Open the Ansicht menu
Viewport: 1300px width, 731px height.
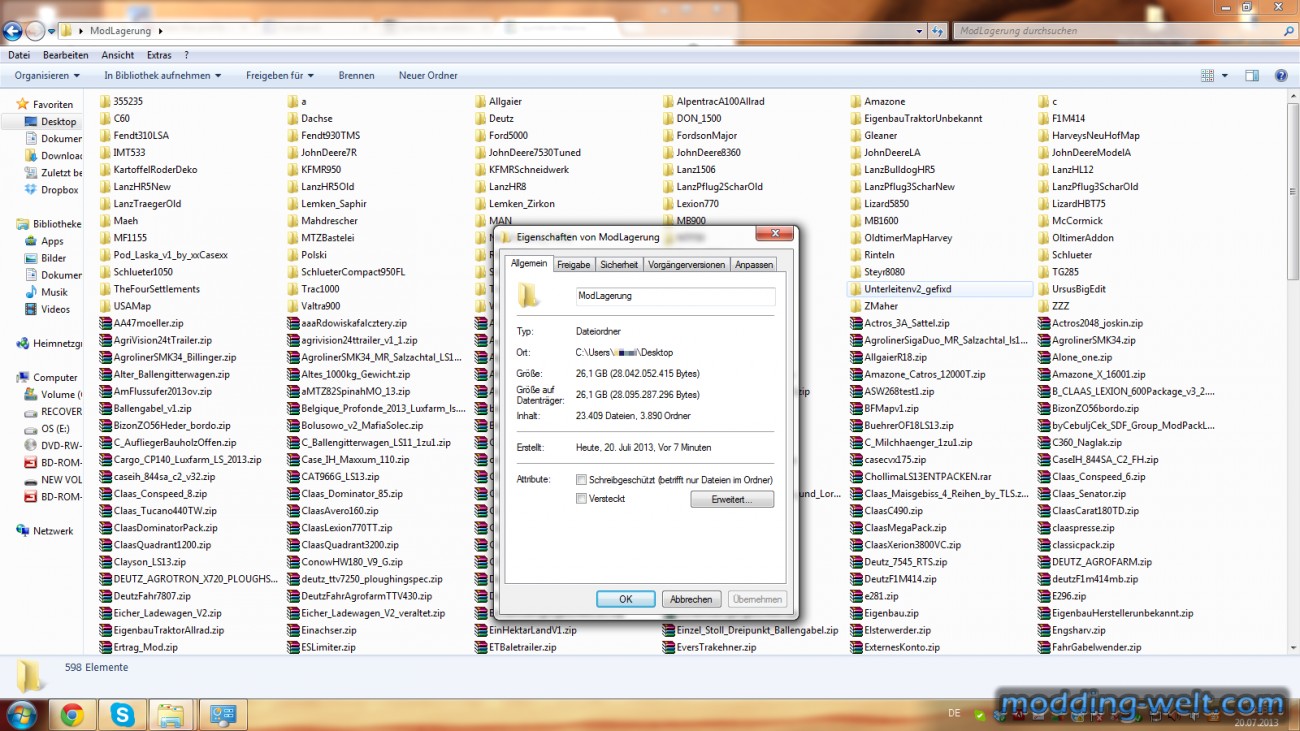coord(117,55)
